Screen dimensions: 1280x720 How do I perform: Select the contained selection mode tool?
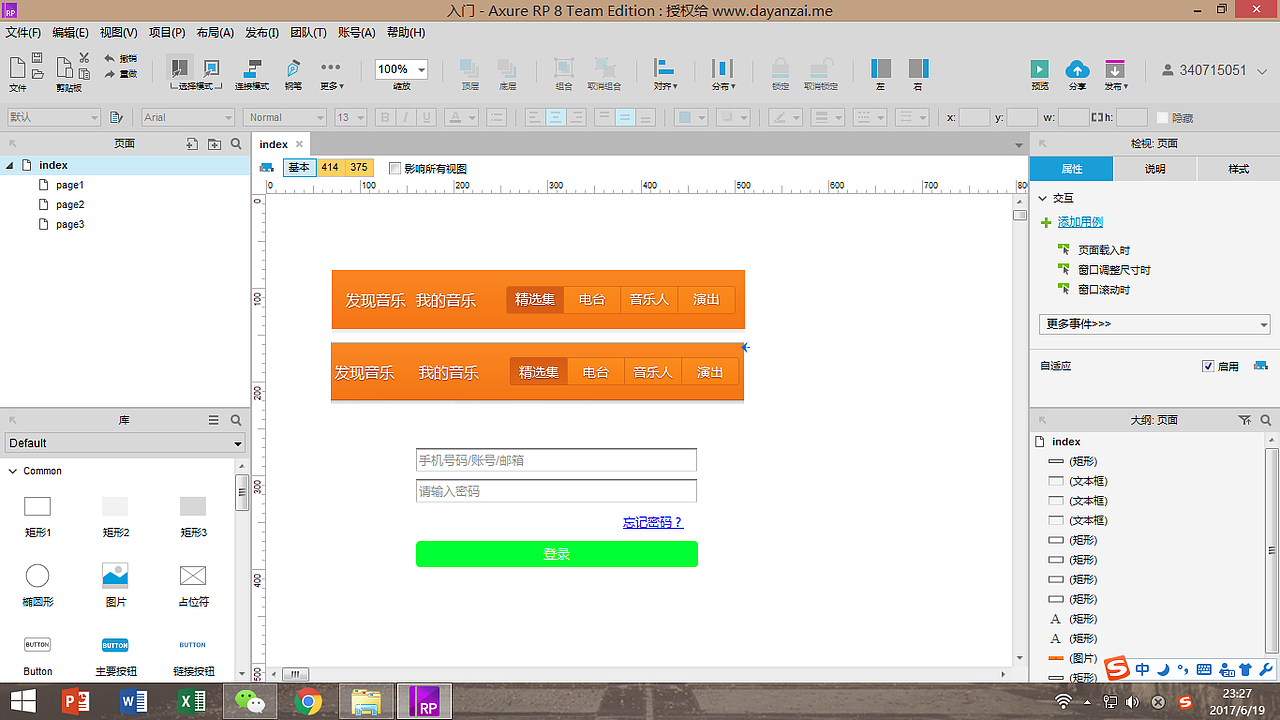point(211,68)
